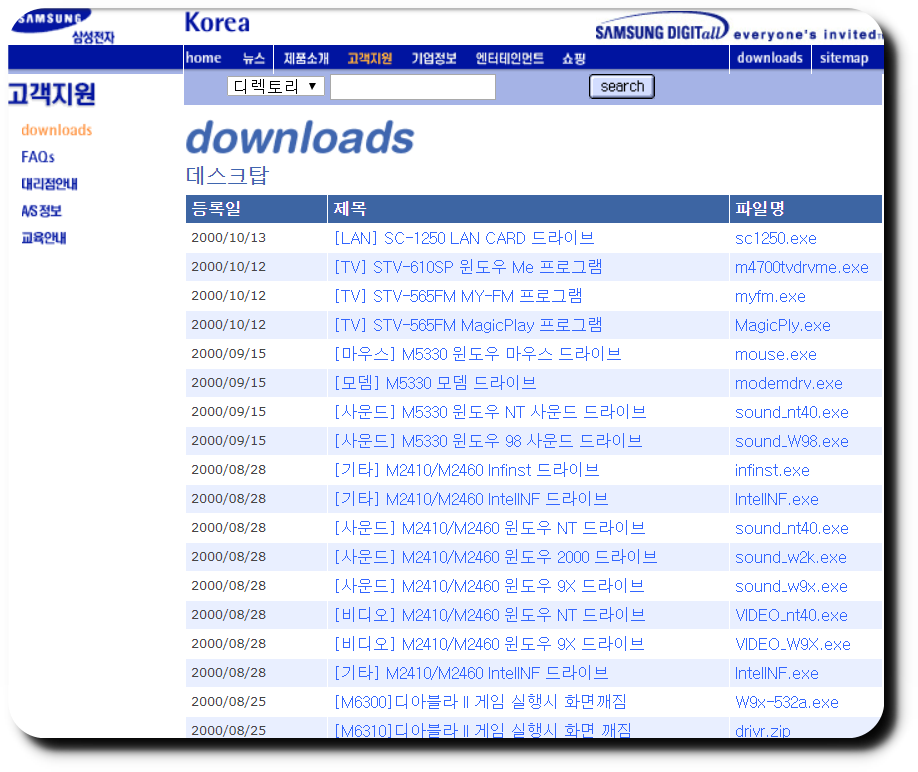The image size is (918, 772).
Task: Open the 고객지원 menu item
Action: point(369,59)
